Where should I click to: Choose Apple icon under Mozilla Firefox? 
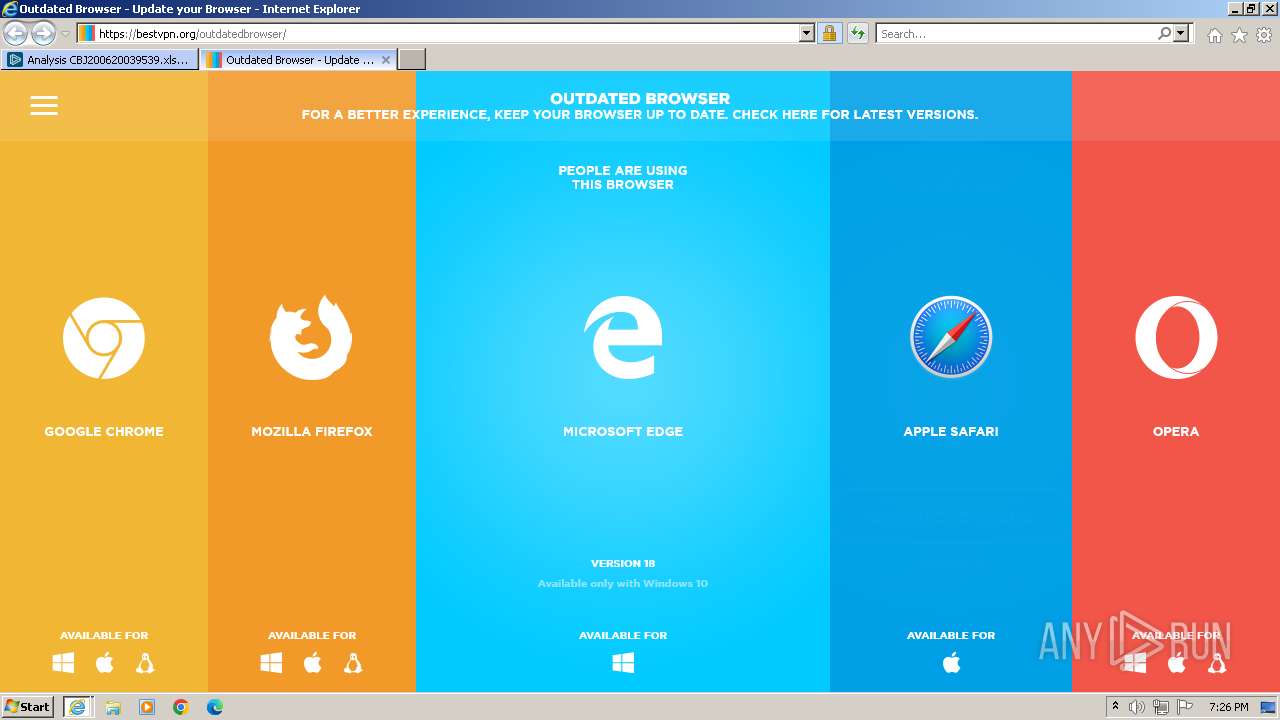point(312,663)
